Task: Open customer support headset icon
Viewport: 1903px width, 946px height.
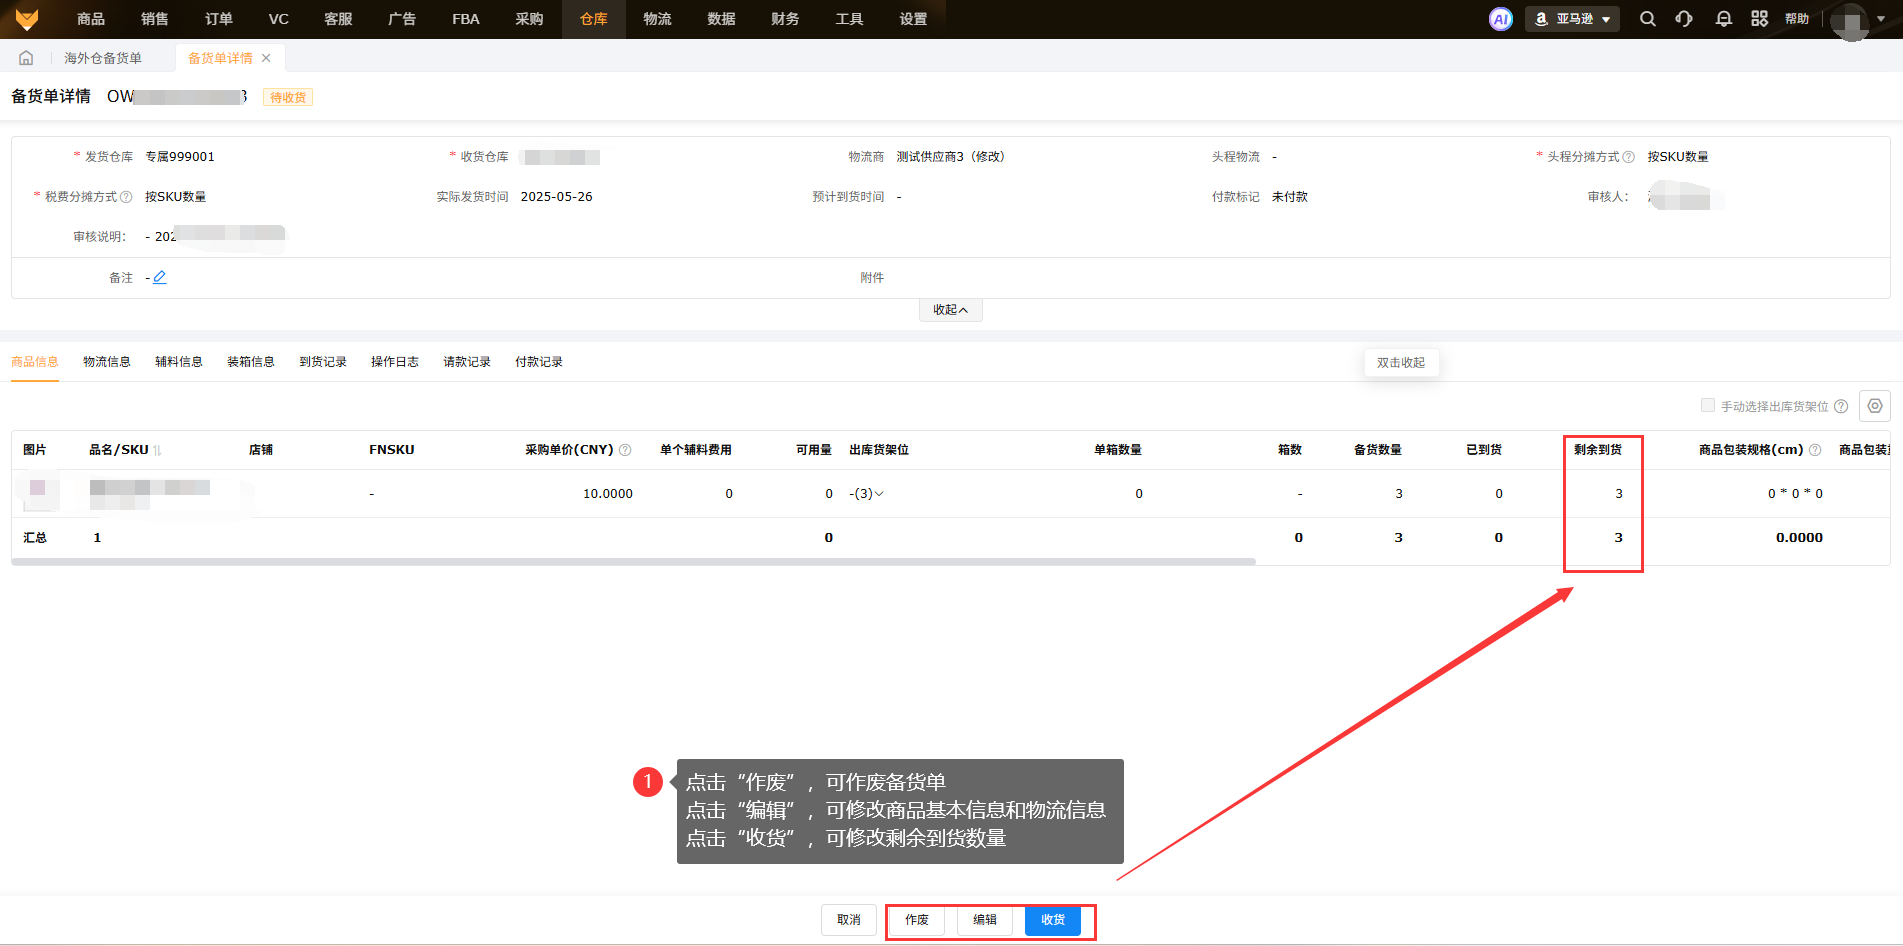Action: tap(1684, 19)
